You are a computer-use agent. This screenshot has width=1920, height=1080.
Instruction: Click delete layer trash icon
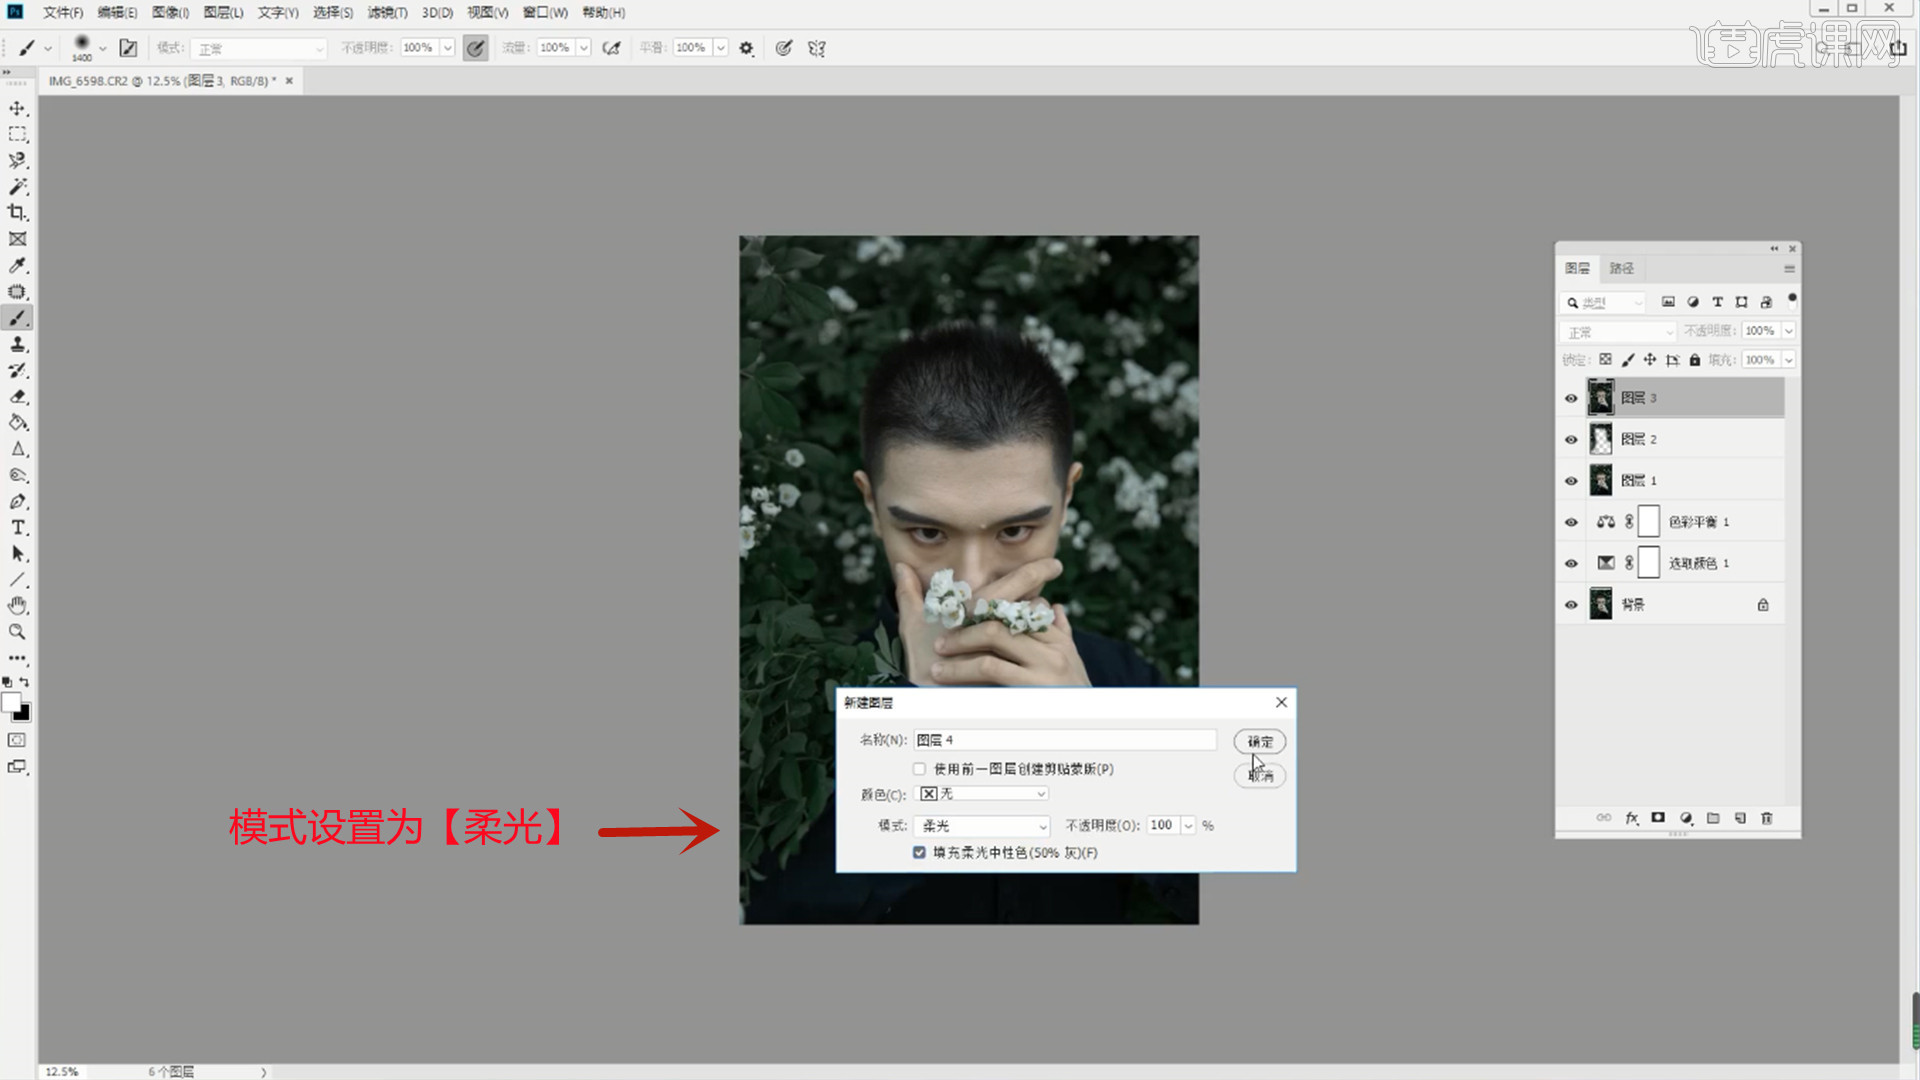[1767, 818]
